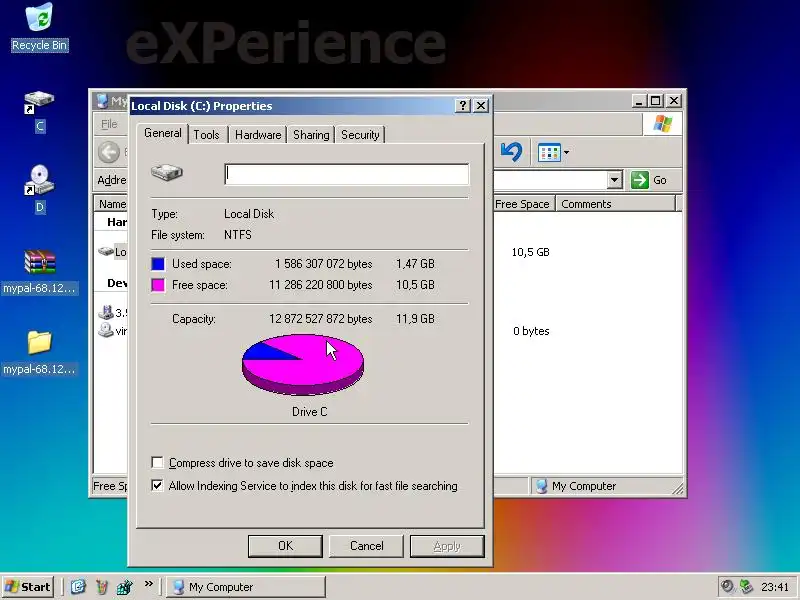Click the Undo icon in My Computer toolbar
Viewport: 800px width, 600px height.
point(511,152)
